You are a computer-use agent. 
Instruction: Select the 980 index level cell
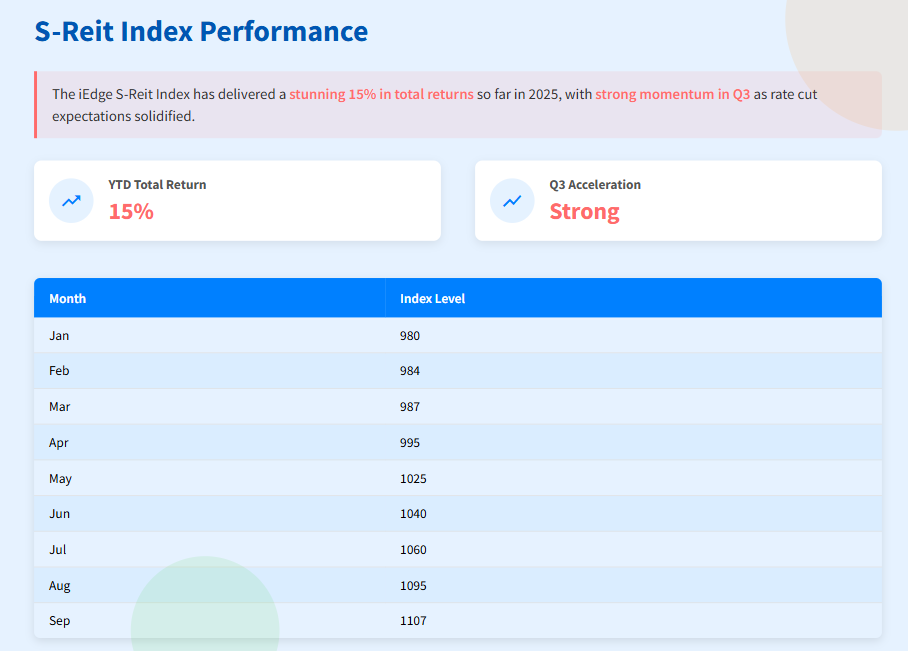click(634, 335)
